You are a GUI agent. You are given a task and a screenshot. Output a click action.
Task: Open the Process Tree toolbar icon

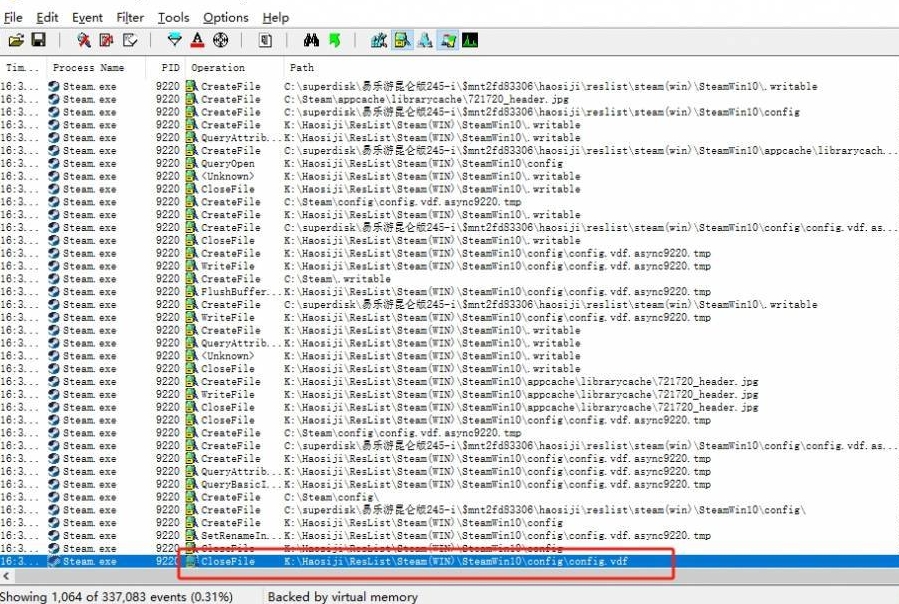click(x=265, y=40)
